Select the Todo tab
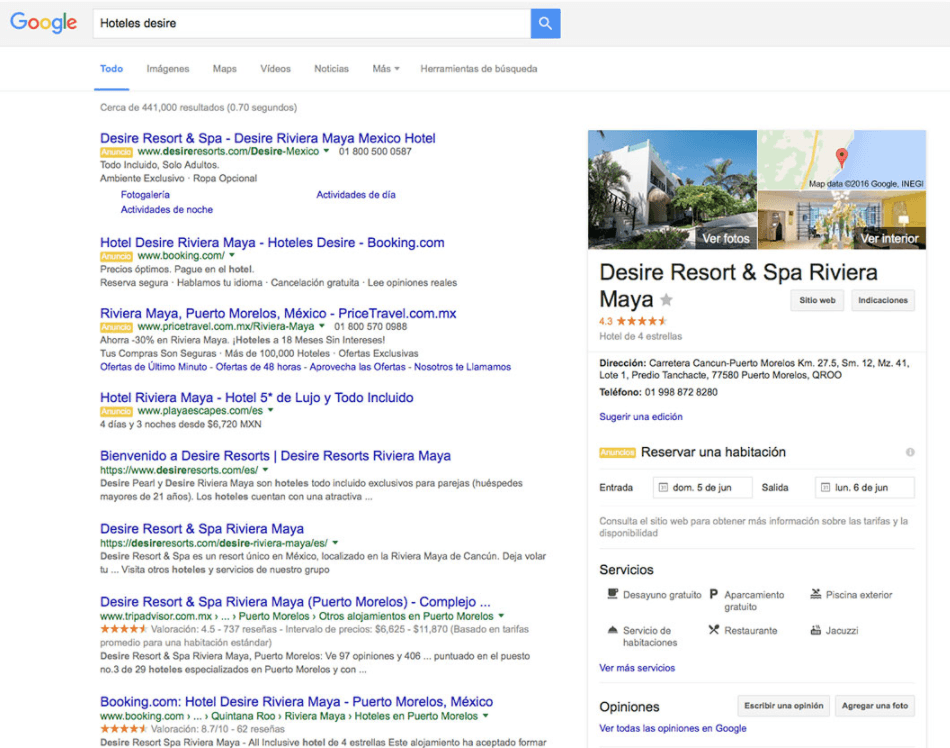Viewport: 950px width, 748px height. click(x=111, y=69)
